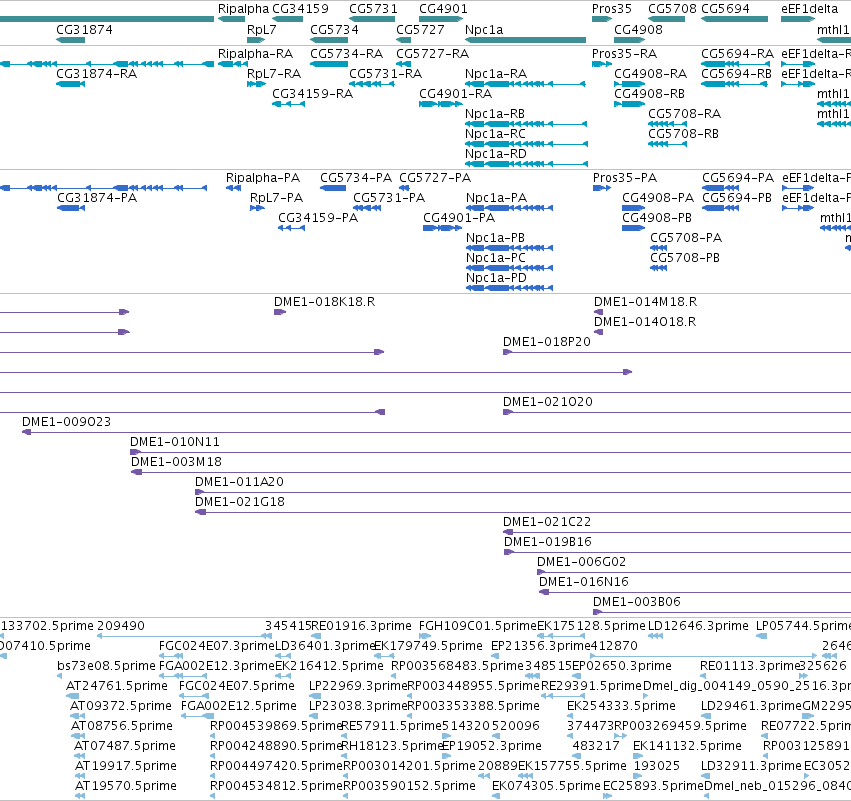Click the CG31874-PA protein label
Image resolution: width=851 pixels, height=801 pixels.
[97, 198]
